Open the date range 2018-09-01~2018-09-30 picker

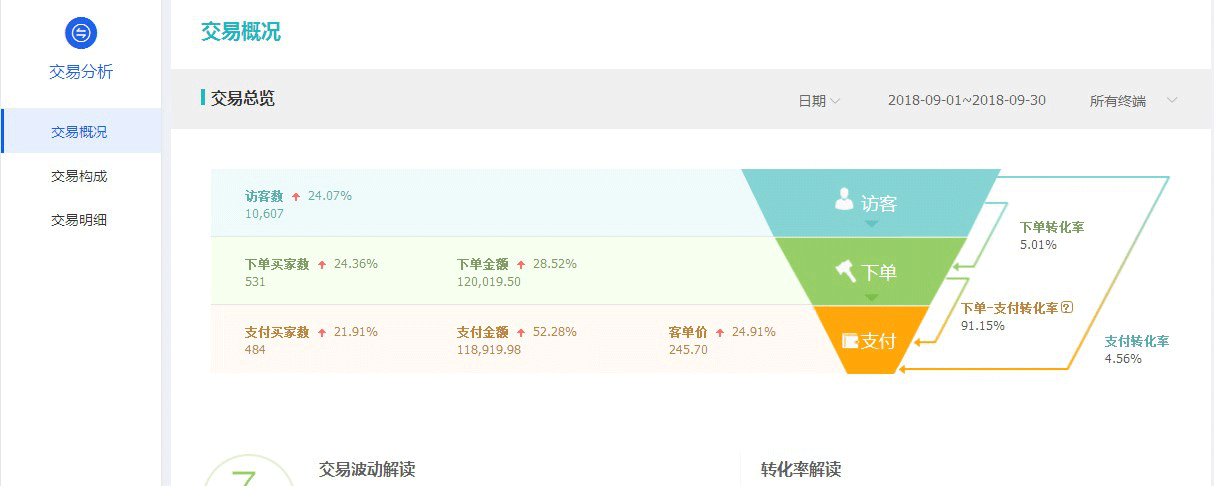tap(966, 101)
